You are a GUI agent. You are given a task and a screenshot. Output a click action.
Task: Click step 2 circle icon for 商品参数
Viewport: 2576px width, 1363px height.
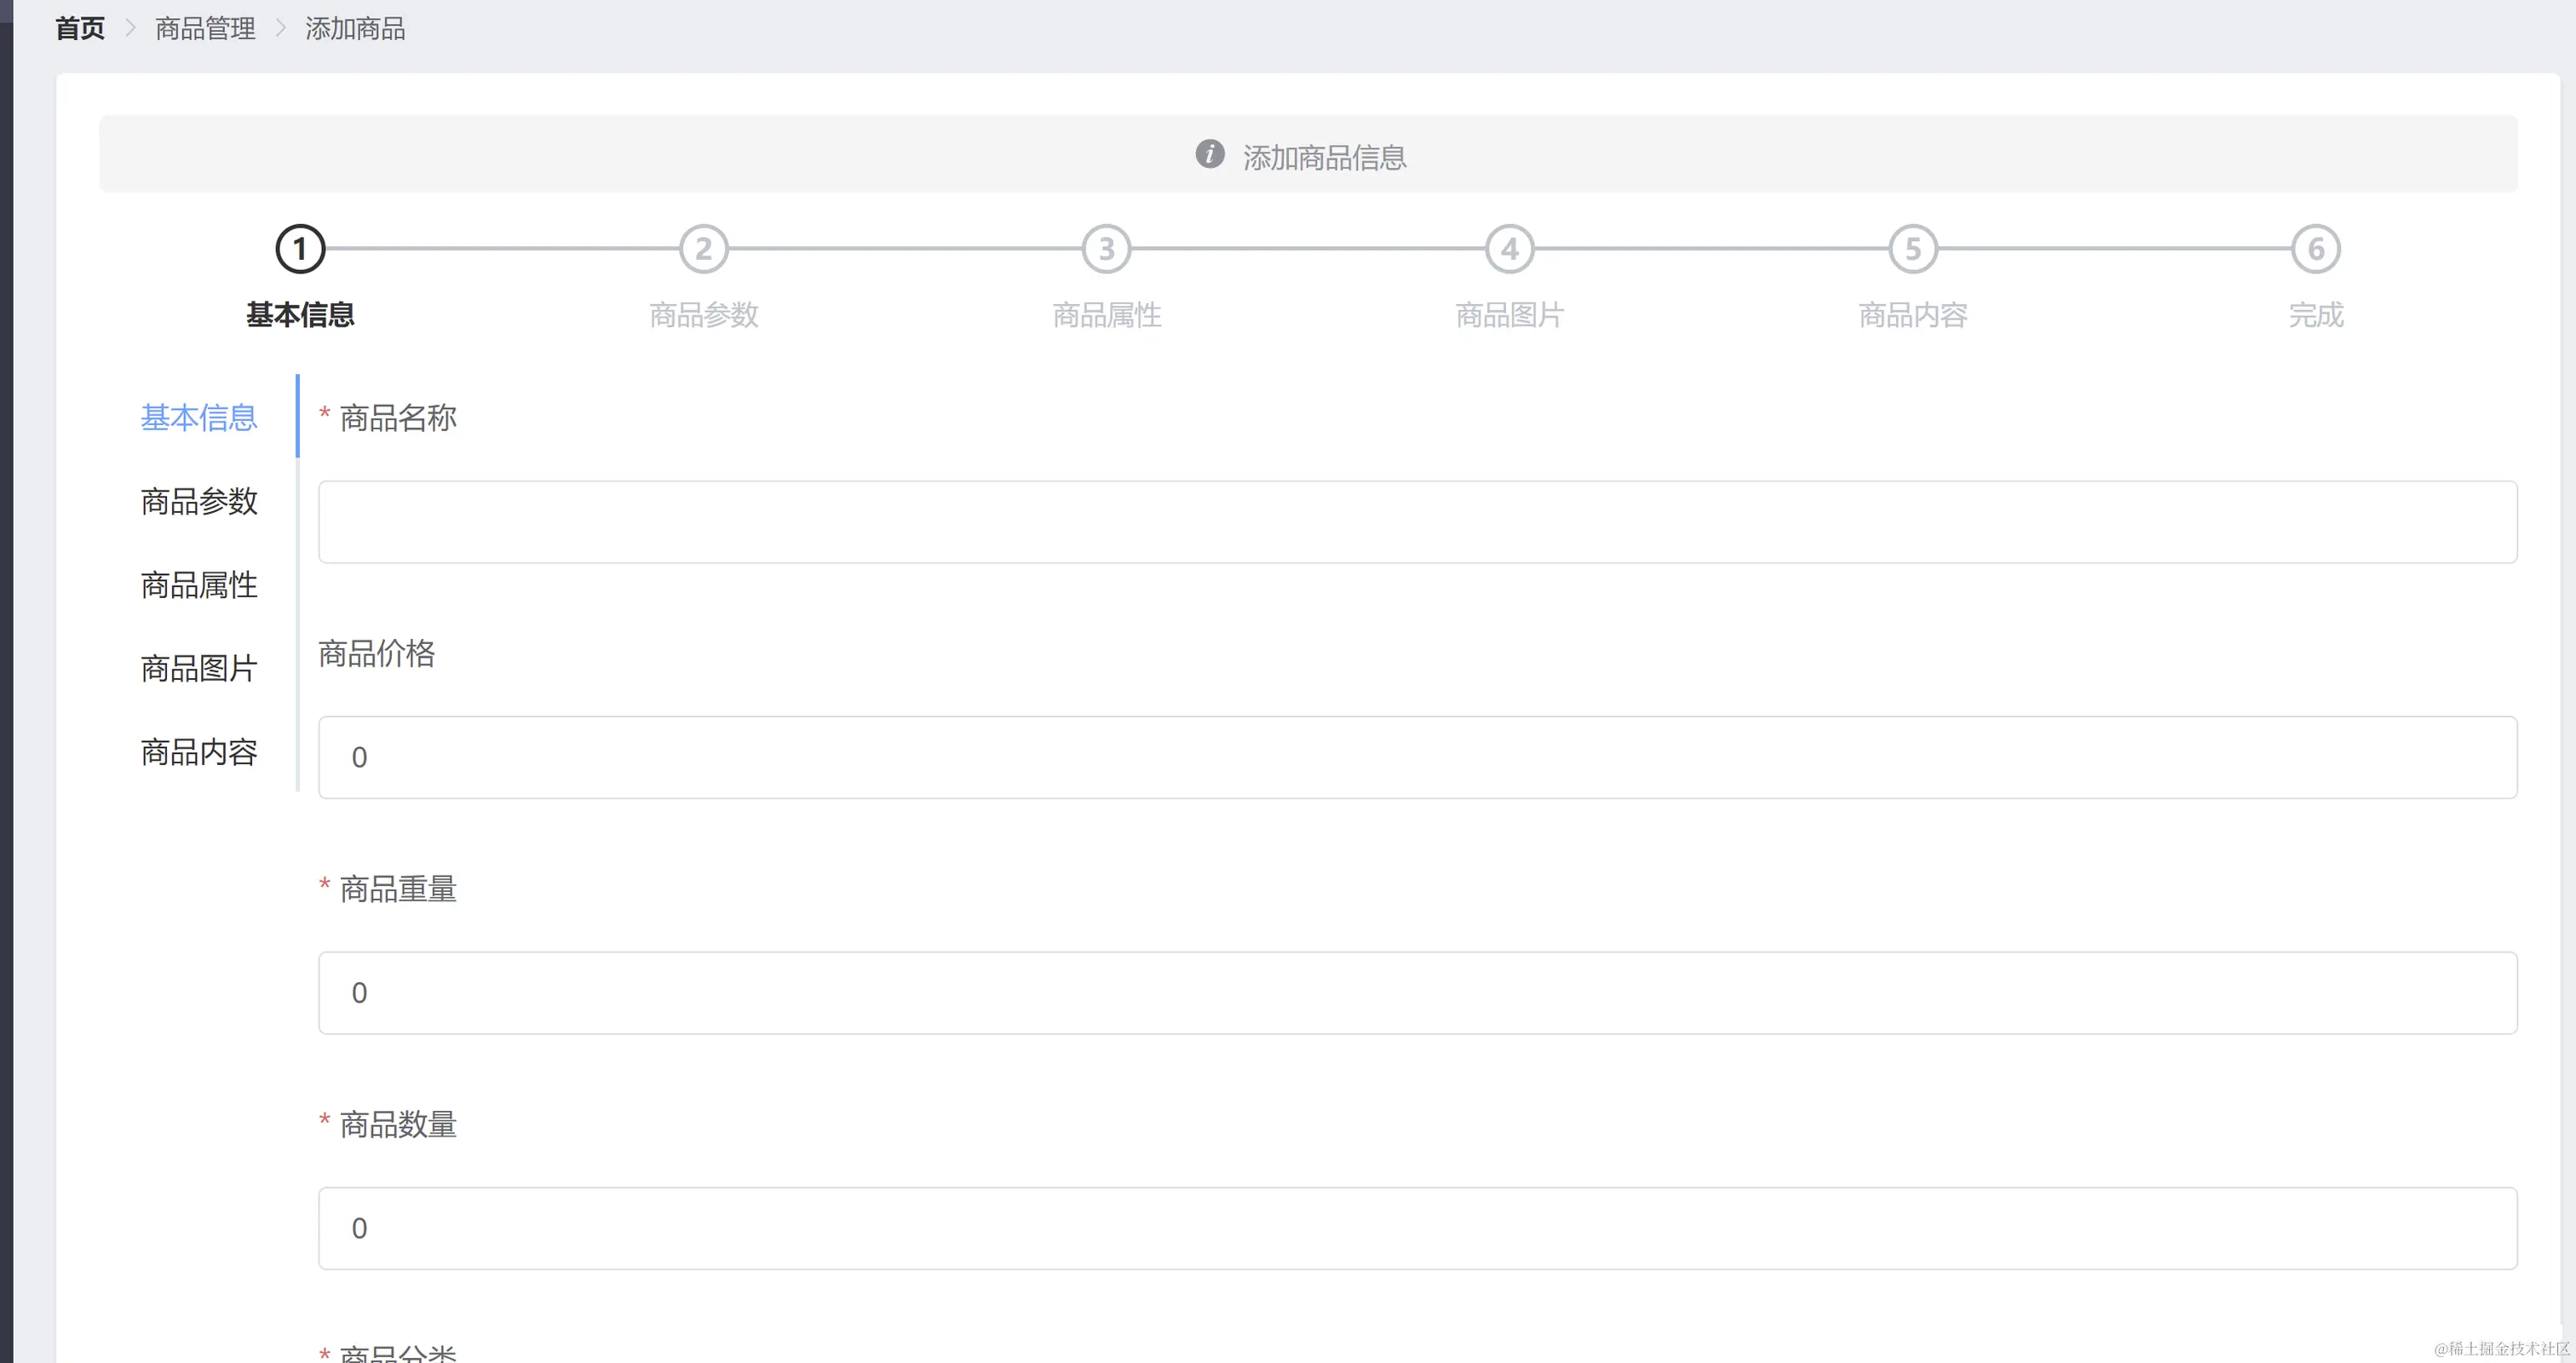point(703,249)
